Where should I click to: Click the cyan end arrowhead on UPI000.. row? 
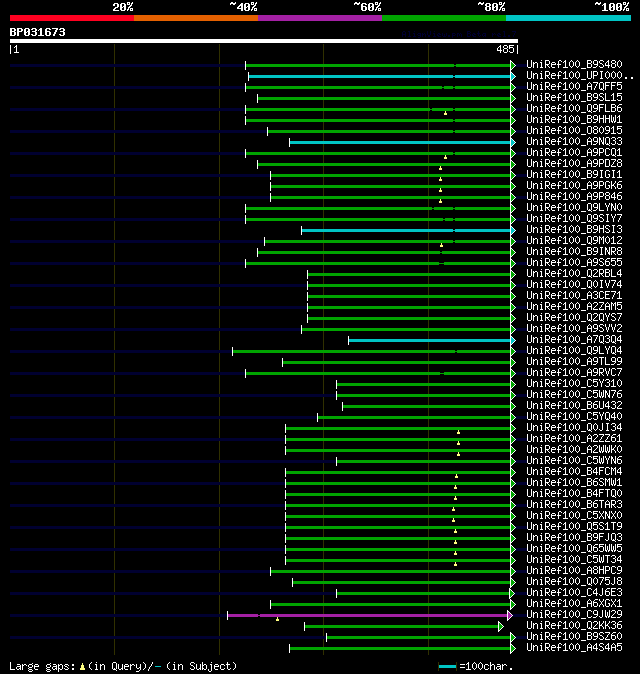point(513,77)
